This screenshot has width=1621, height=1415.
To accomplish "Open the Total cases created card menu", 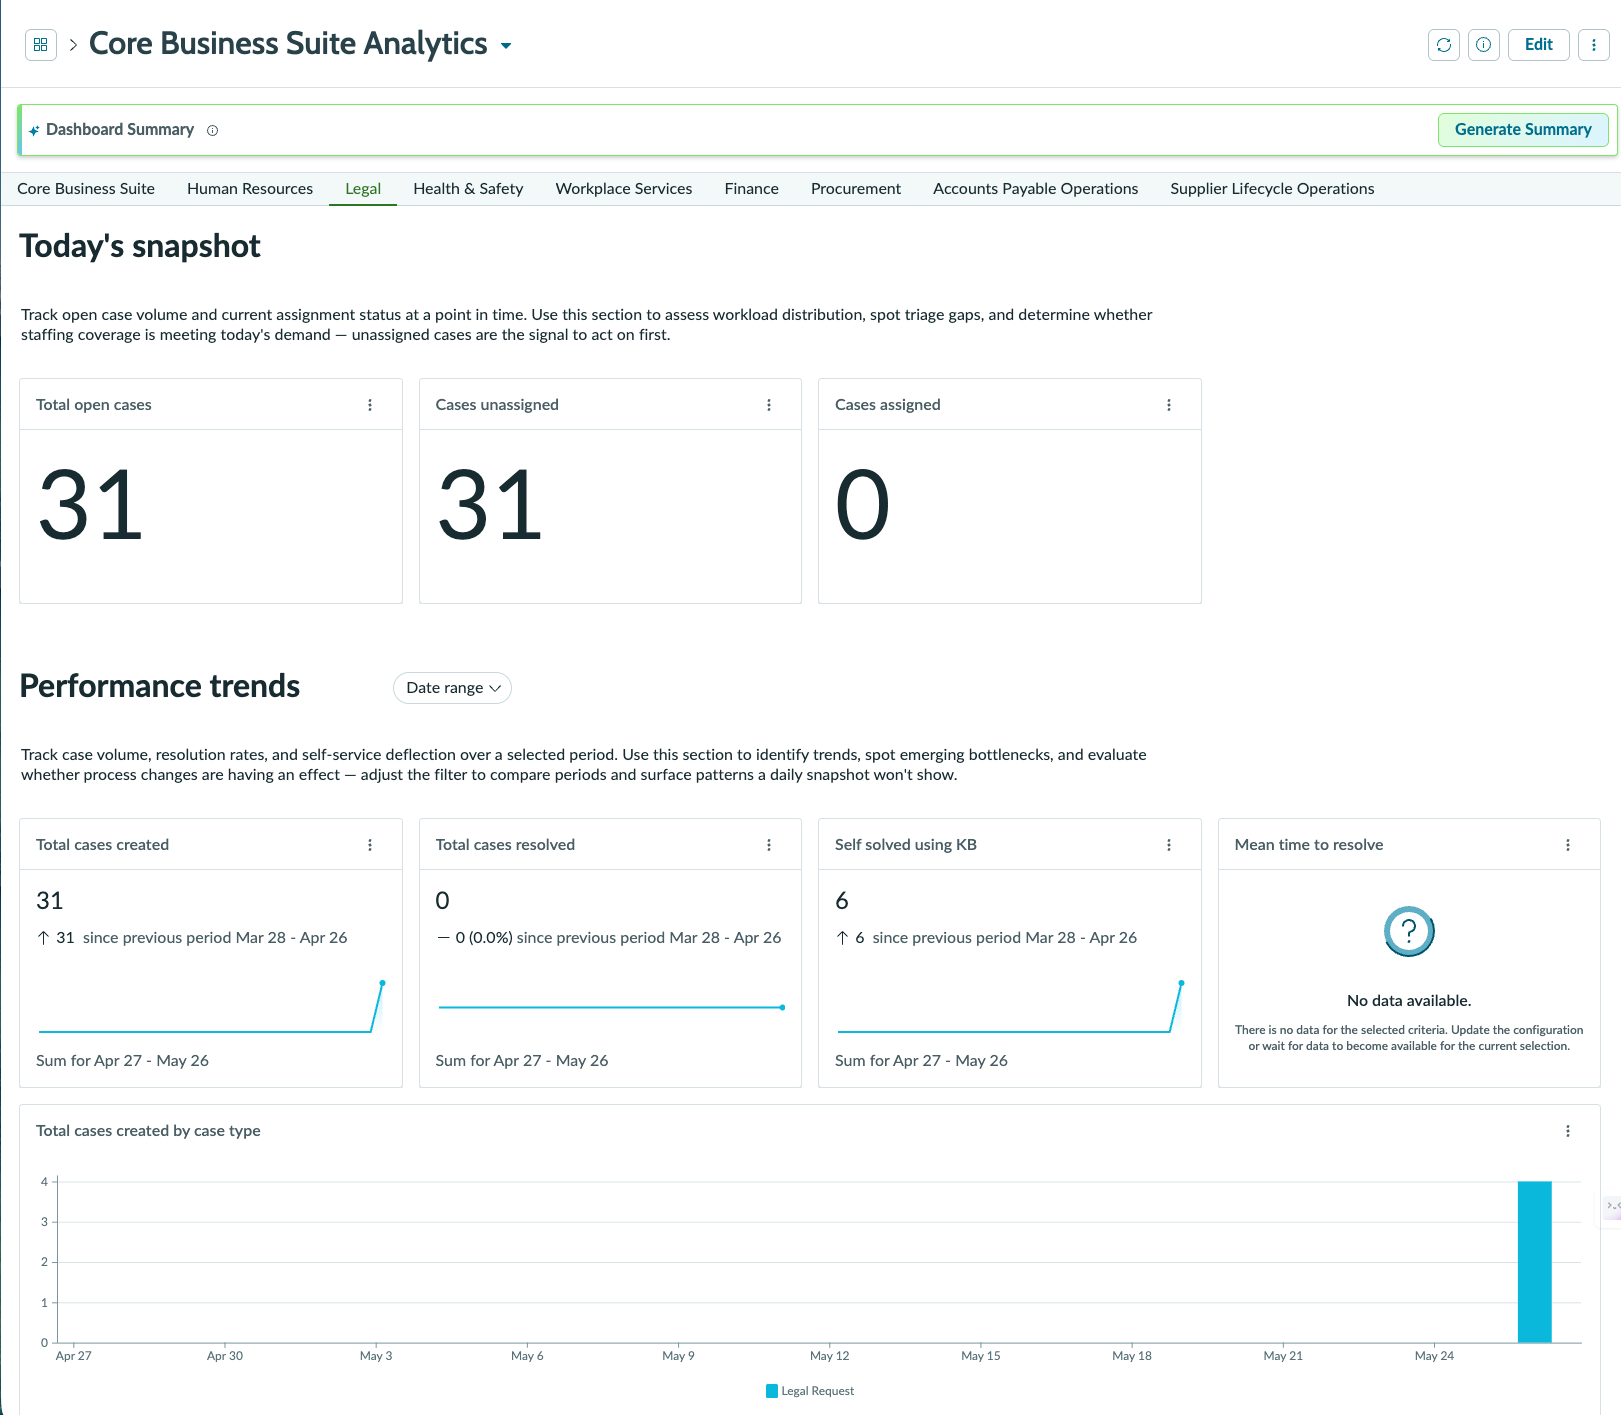I will [x=370, y=845].
